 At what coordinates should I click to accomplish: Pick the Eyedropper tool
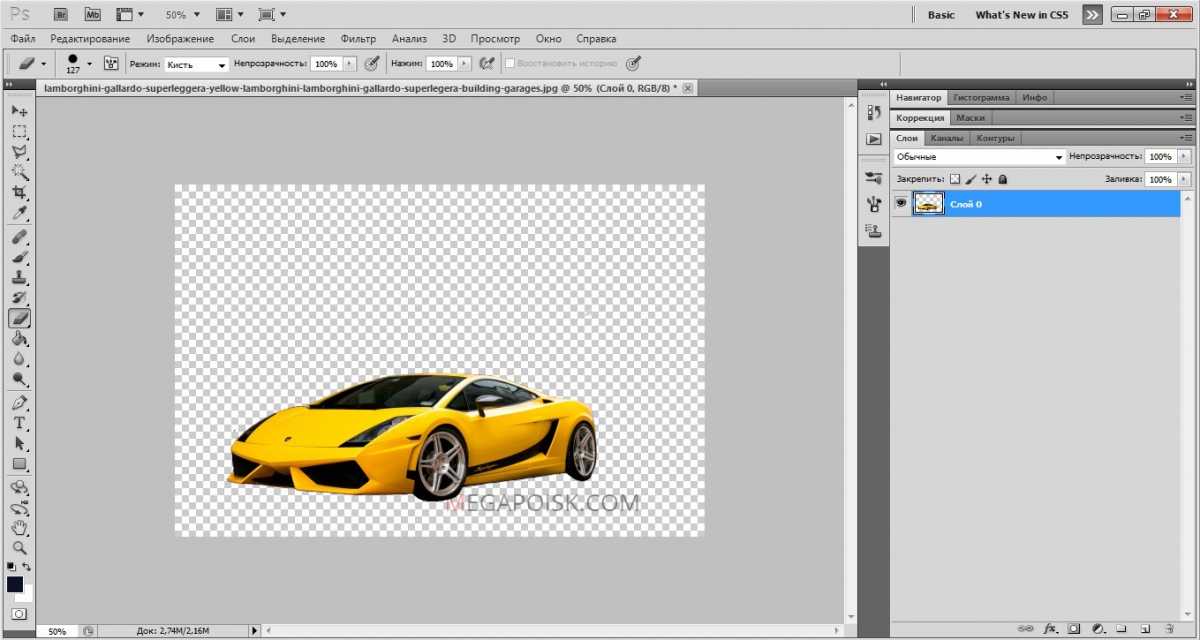tap(19, 214)
